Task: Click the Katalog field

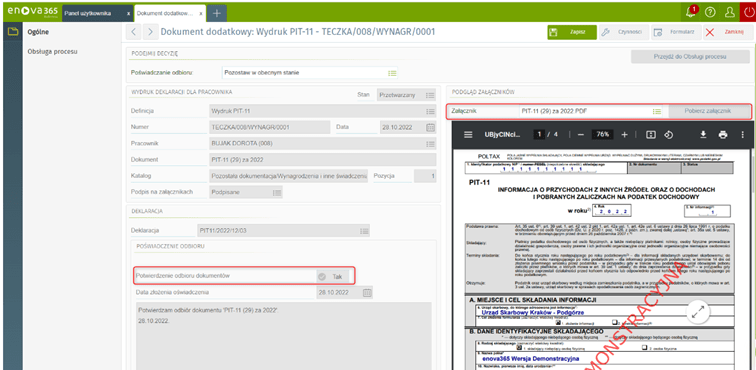Action: 288,176
